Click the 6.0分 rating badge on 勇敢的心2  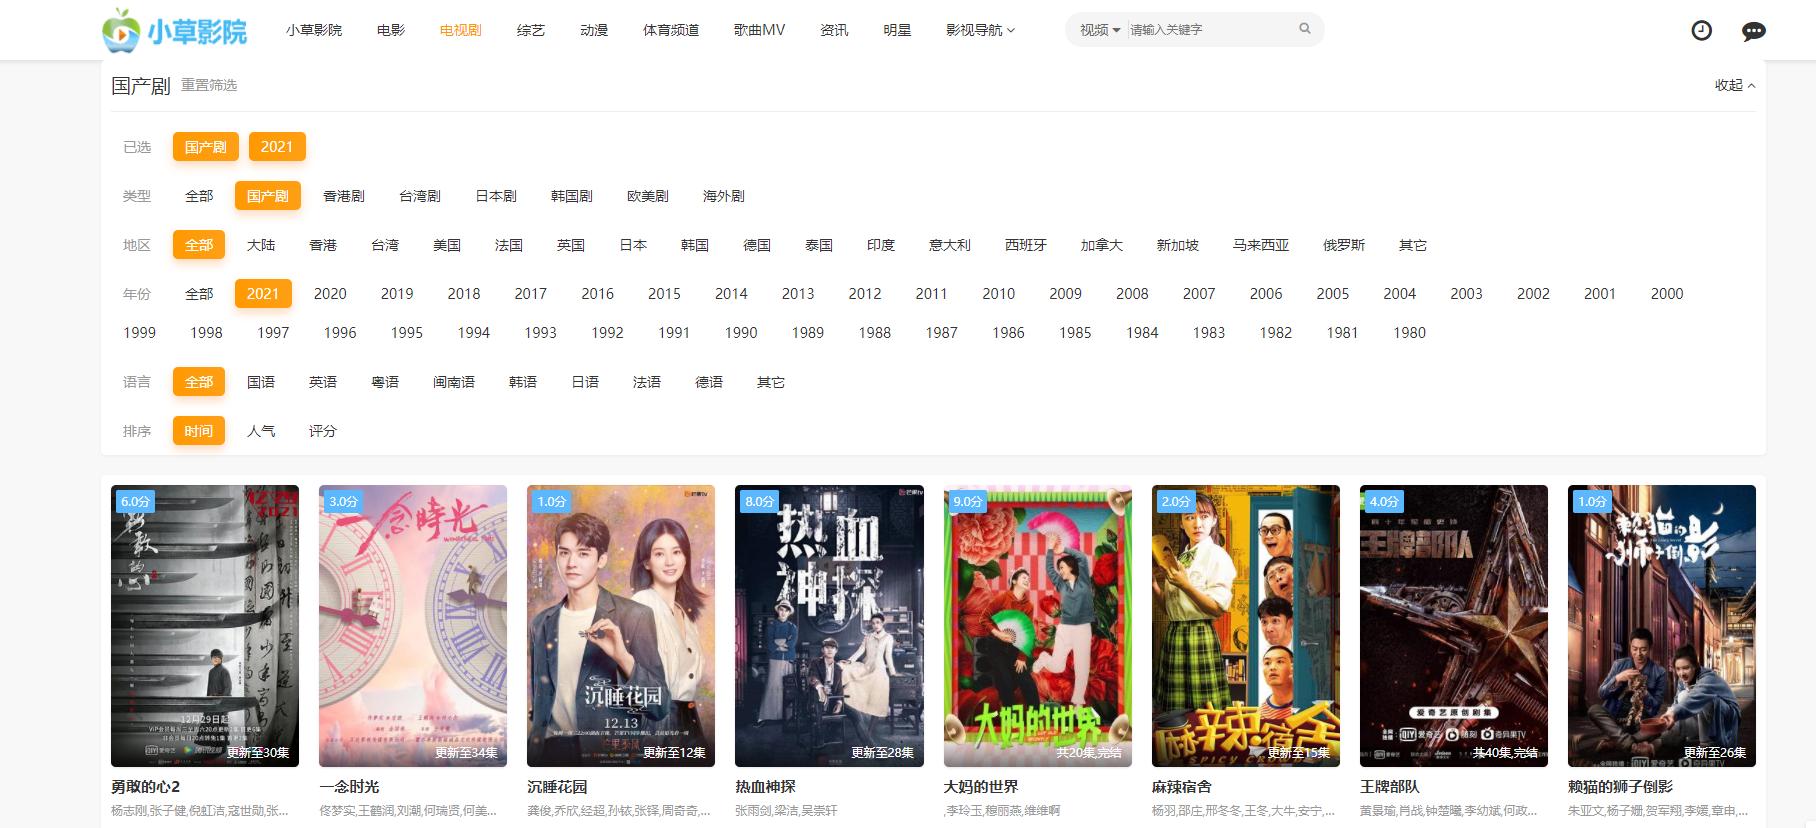pyautogui.click(x=135, y=502)
